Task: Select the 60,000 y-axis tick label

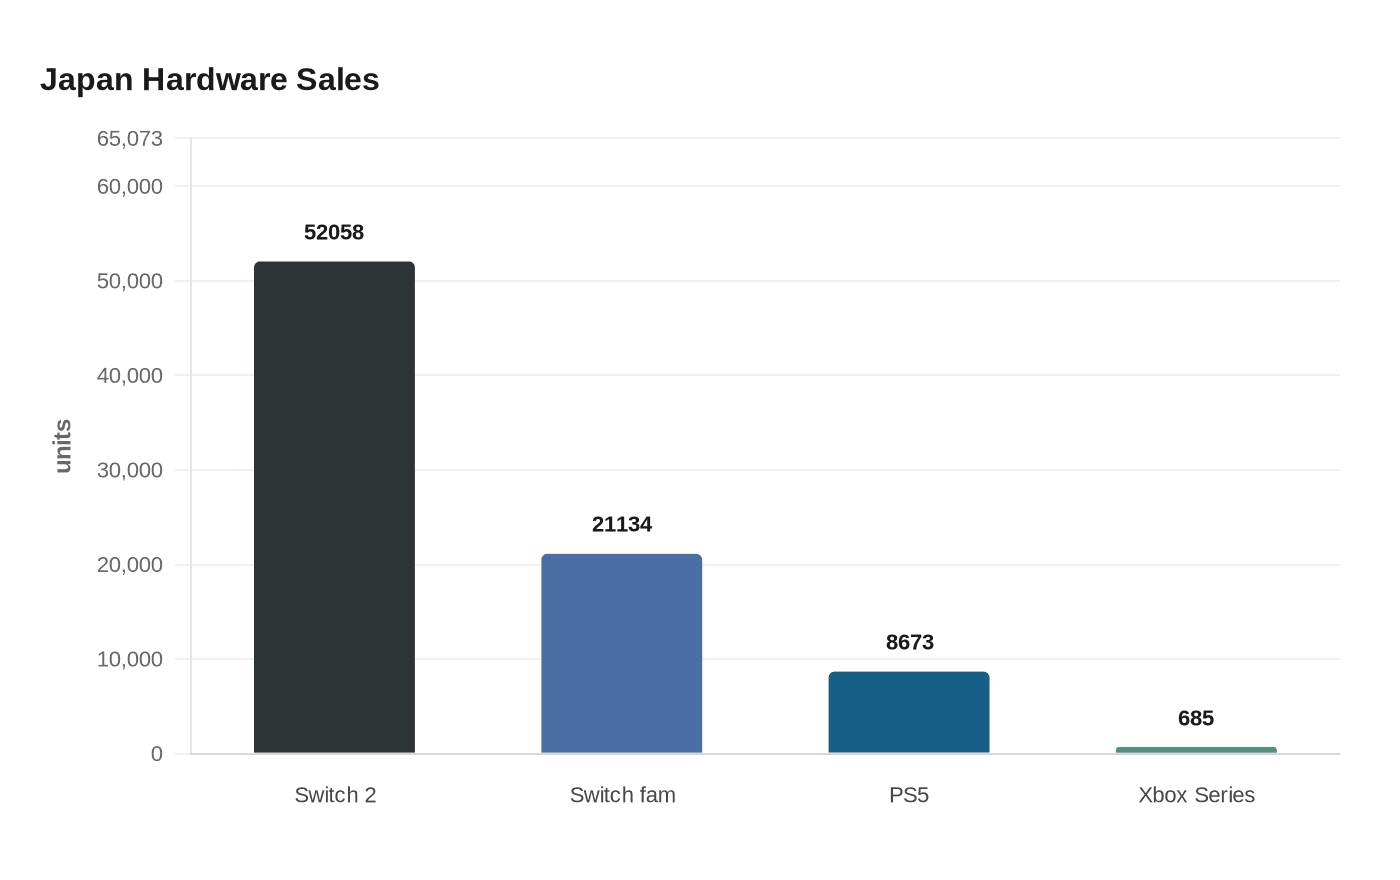Action: (129, 186)
